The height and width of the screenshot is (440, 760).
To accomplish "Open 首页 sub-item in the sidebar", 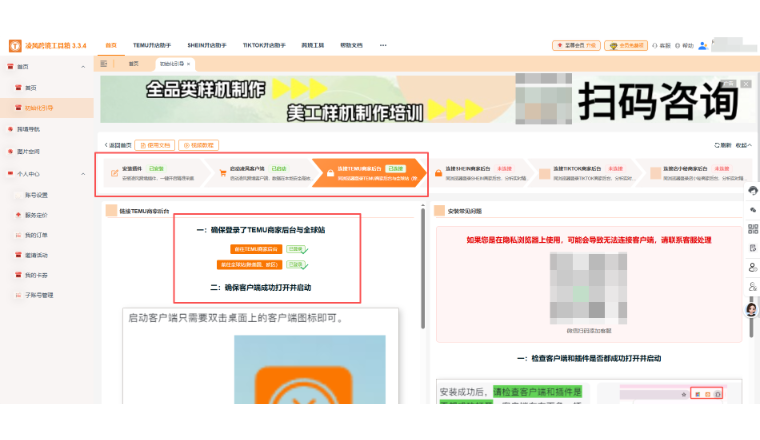I will pos(31,88).
